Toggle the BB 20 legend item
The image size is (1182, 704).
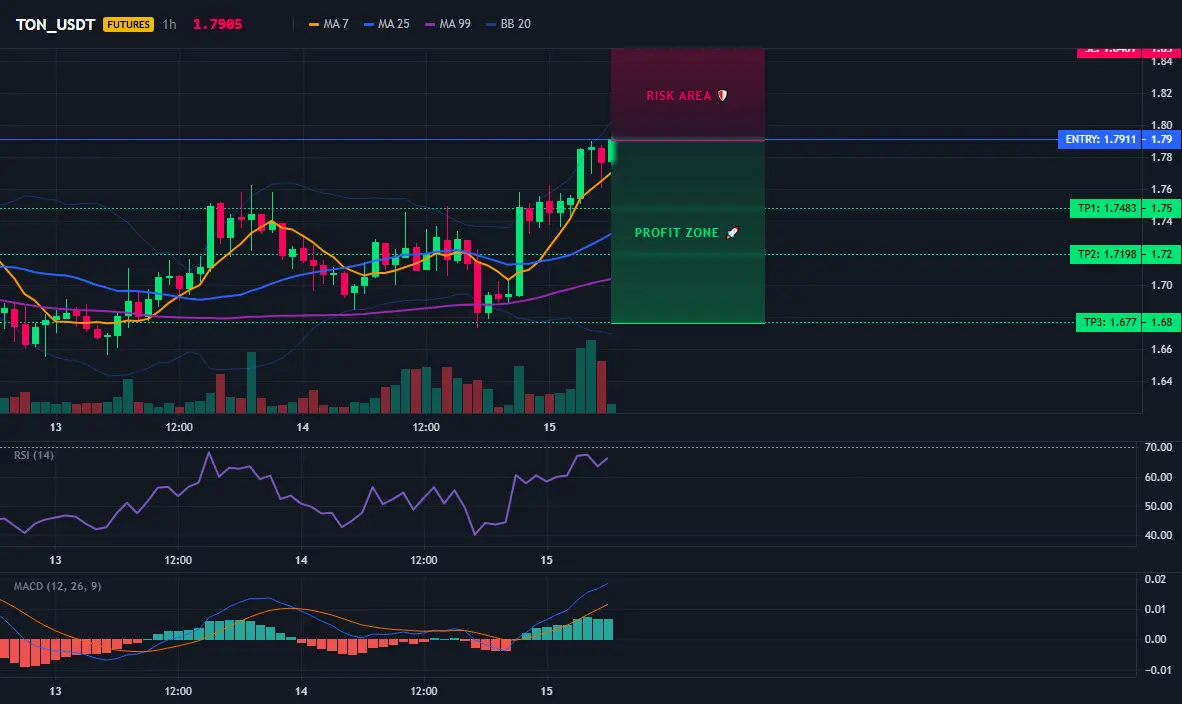point(509,24)
